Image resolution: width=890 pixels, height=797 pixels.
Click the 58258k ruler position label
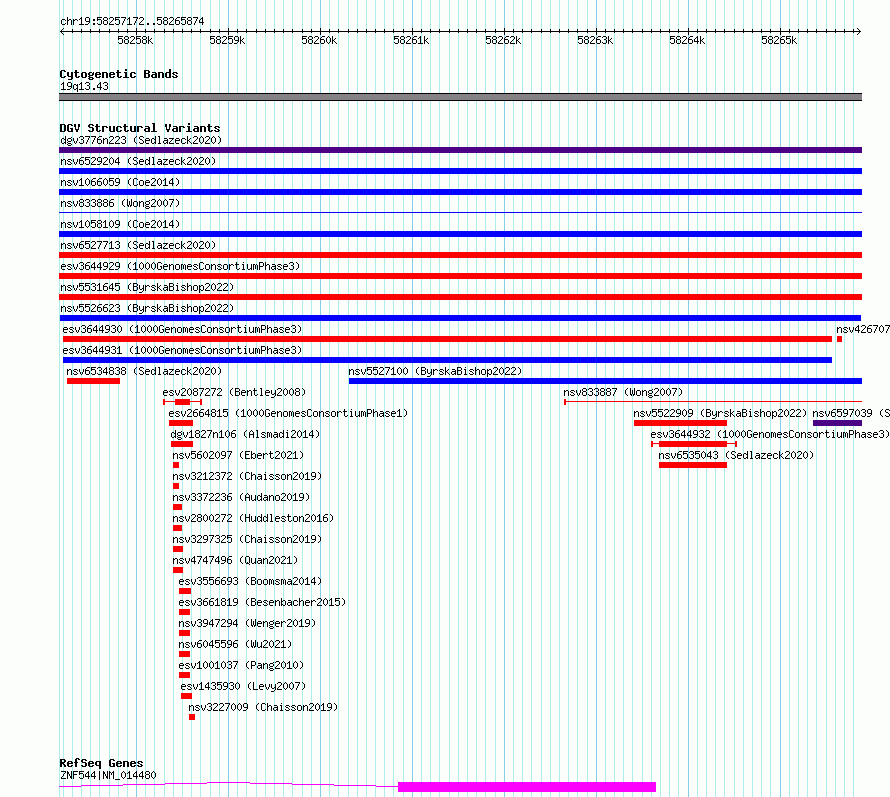(x=135, y=40)
